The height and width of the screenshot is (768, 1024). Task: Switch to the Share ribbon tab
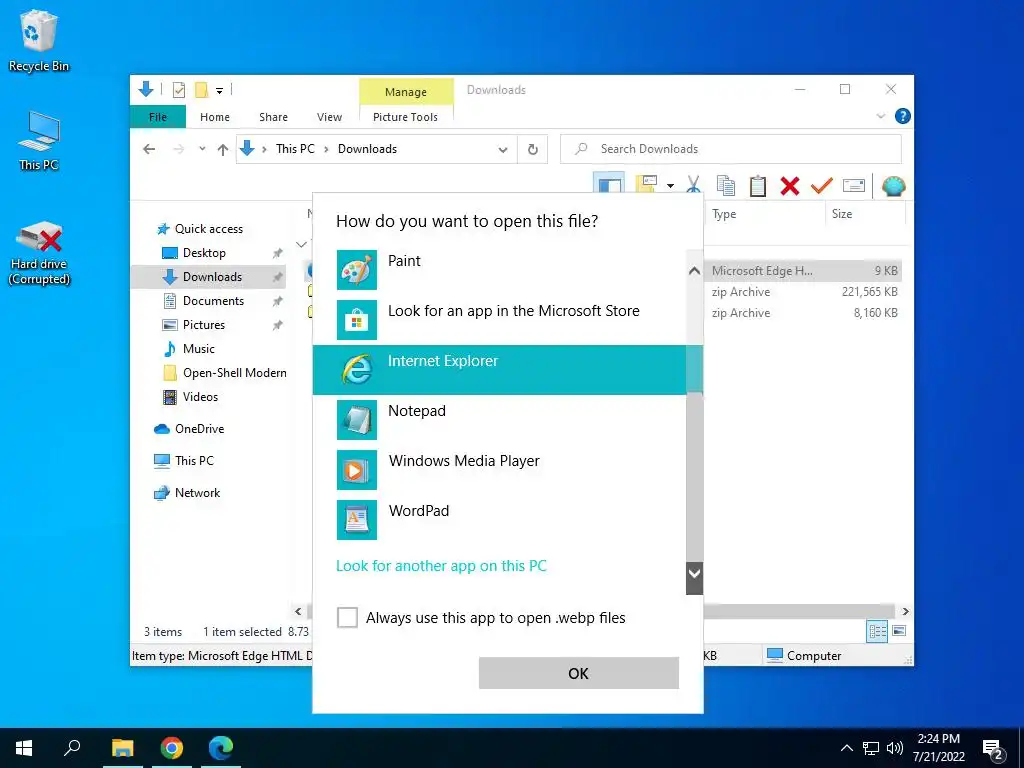coord(273,117)
